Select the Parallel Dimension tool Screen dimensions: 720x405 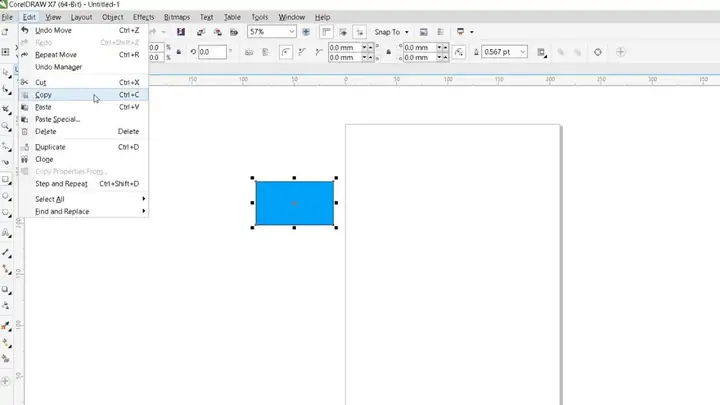(6, 253)
